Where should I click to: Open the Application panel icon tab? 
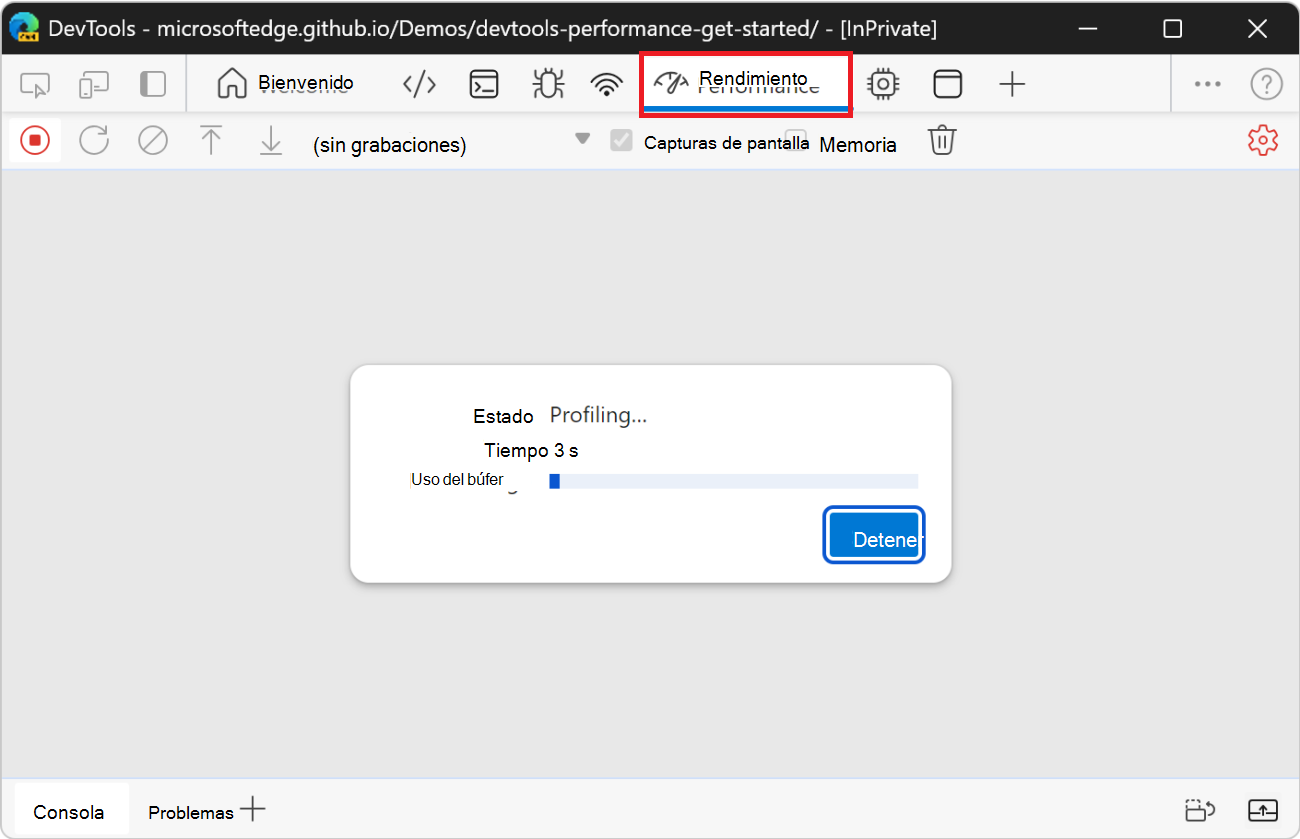(947, 84)
